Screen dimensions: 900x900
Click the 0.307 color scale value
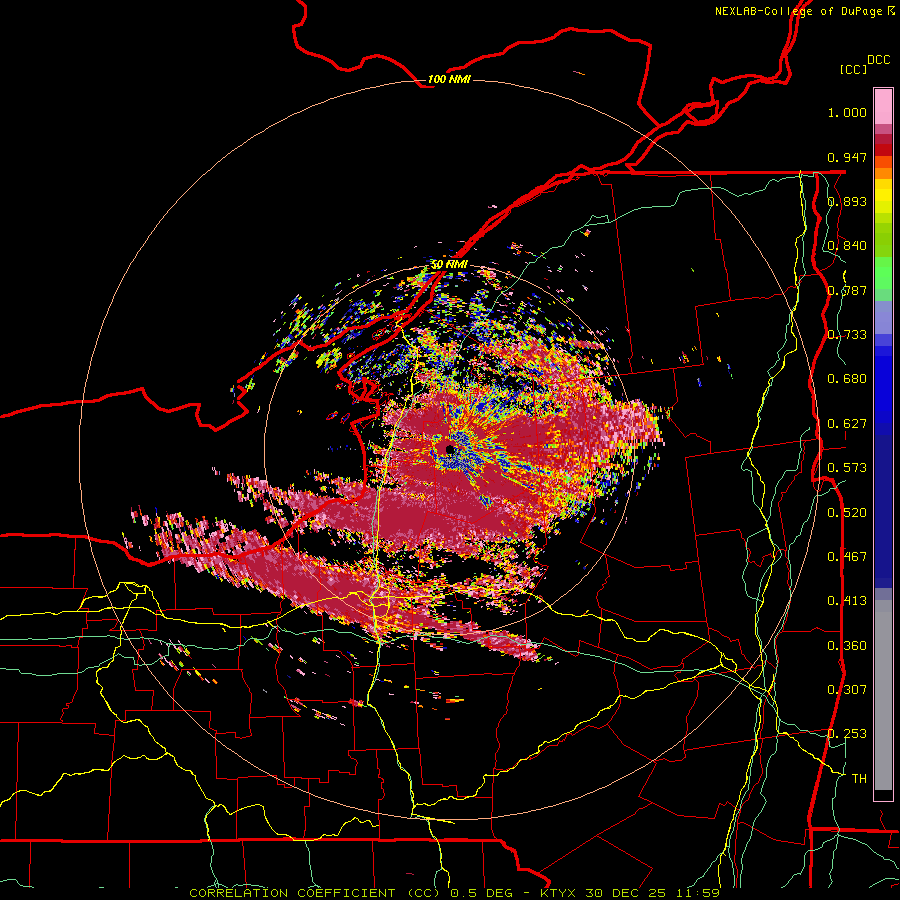coord(847,690)
